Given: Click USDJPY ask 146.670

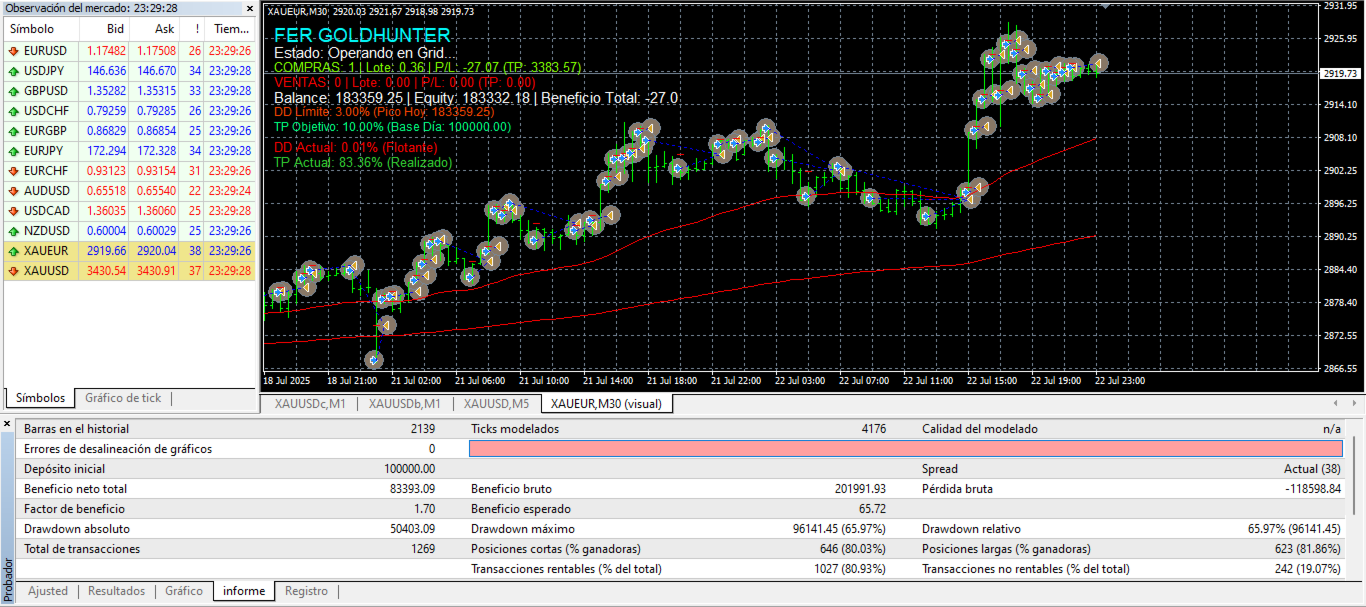Looking at the screenshot, I should [x=157, y=71].
